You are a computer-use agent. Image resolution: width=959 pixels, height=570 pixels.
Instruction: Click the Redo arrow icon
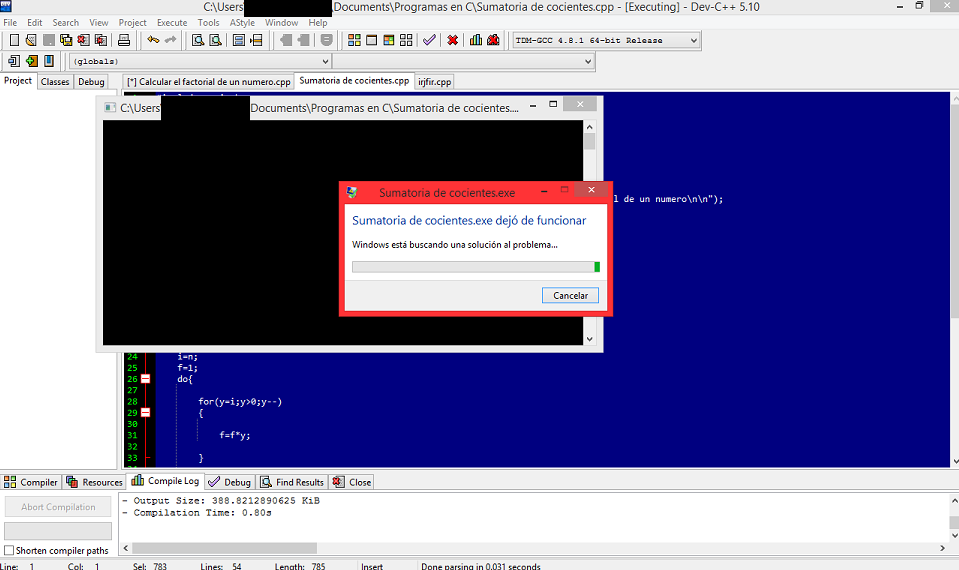171,40
